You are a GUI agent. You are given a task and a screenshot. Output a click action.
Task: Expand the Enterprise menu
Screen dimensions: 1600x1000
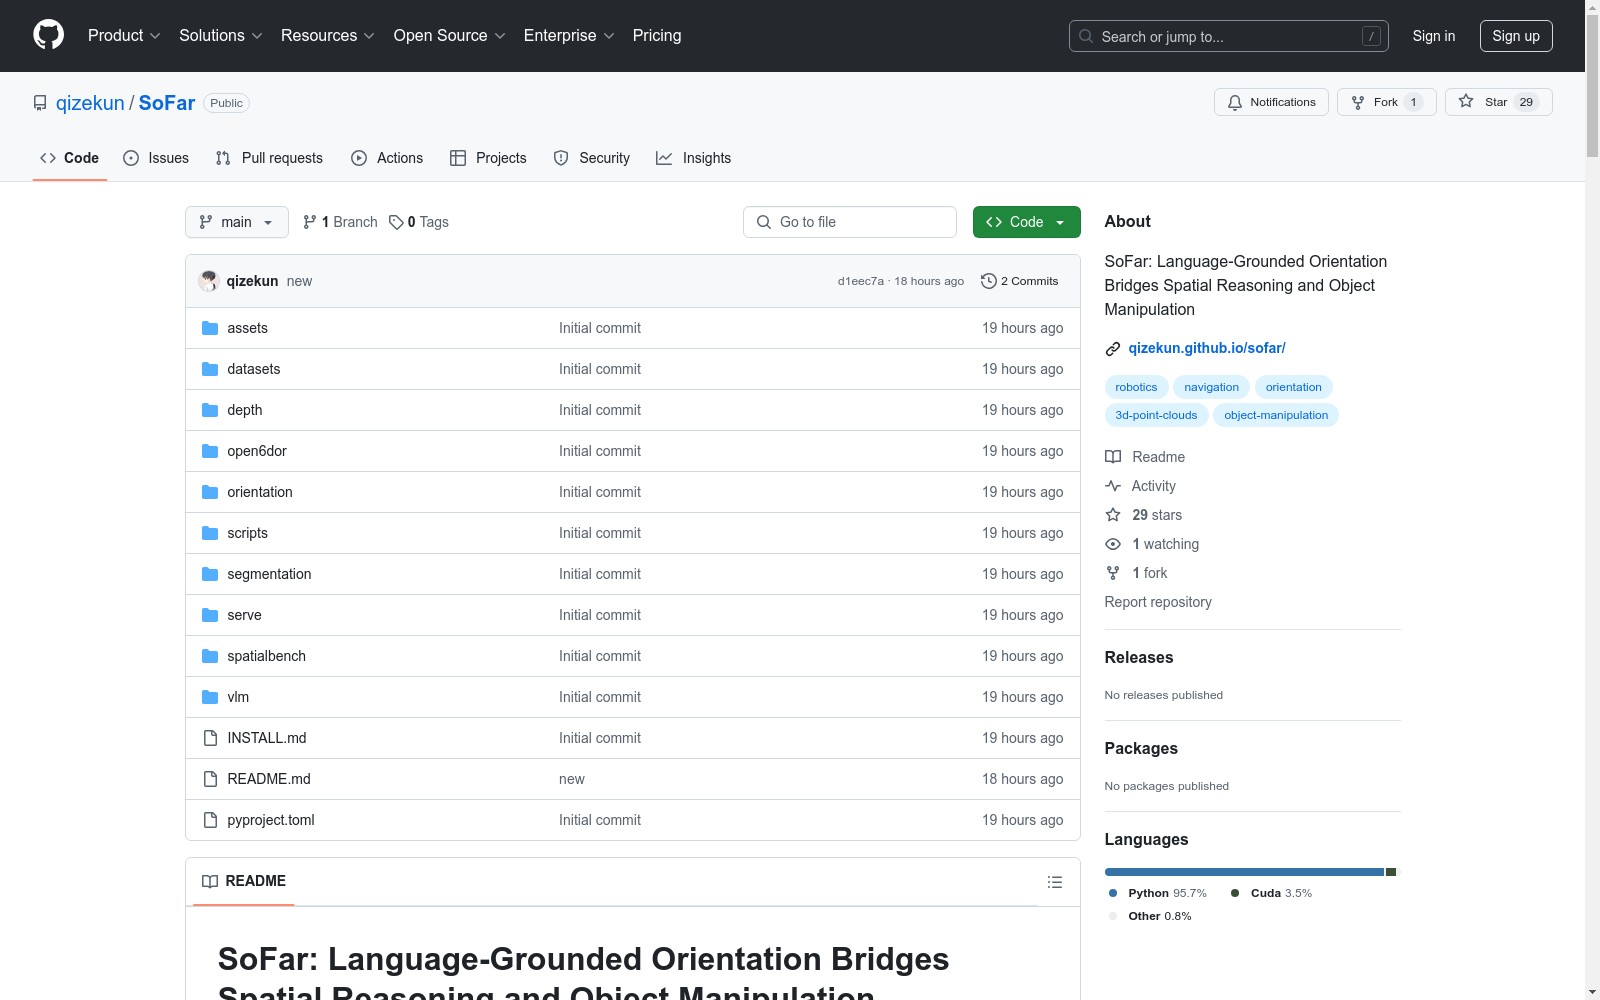click(569, 36)
